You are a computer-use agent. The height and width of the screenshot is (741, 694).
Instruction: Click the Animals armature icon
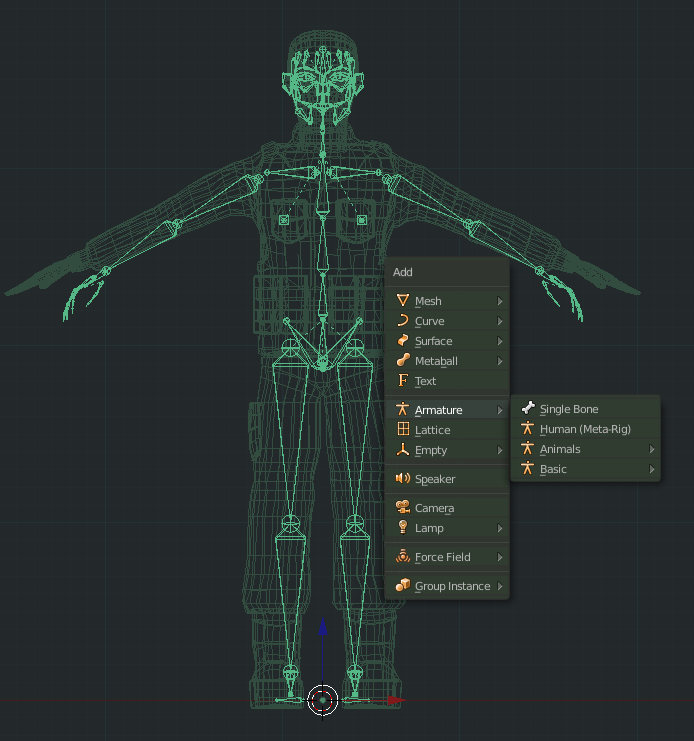pos(527,448)
